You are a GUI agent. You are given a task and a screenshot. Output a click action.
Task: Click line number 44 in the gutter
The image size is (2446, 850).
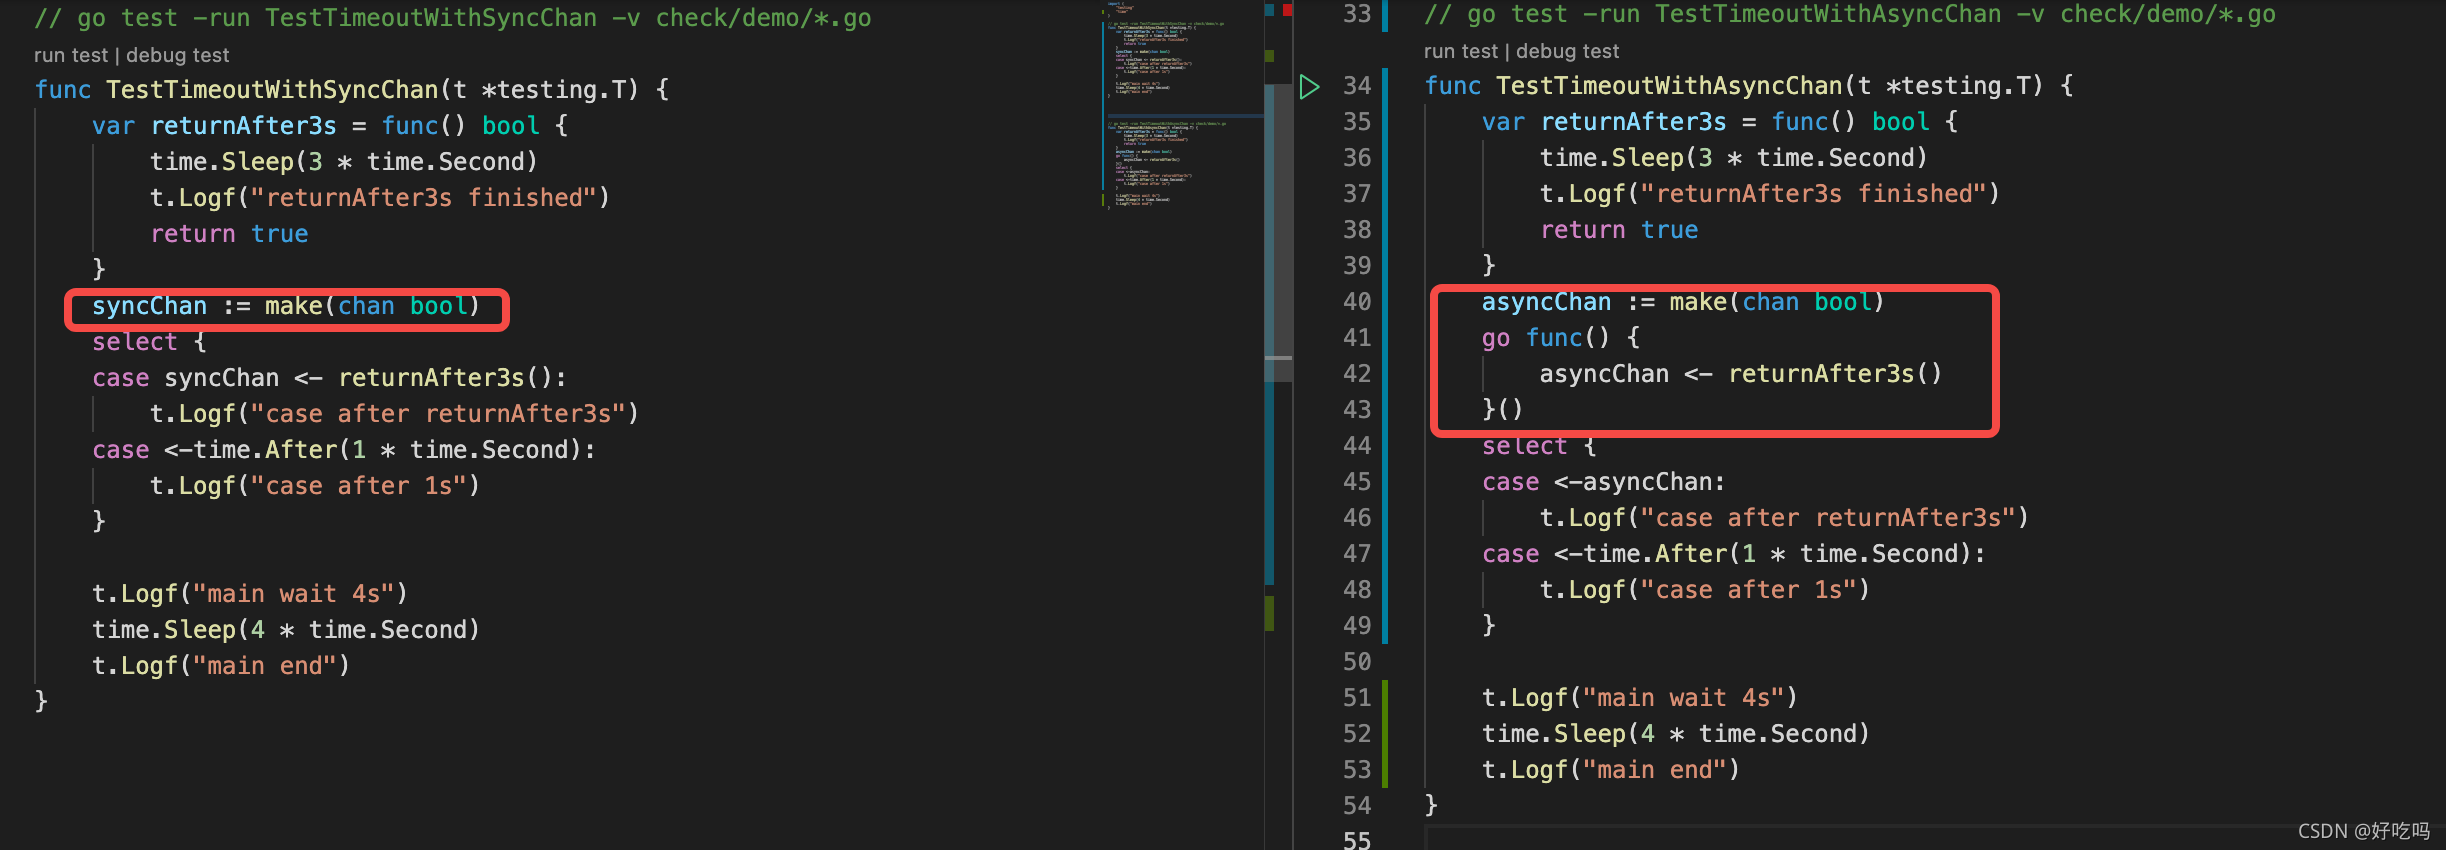pos(1357,446)
